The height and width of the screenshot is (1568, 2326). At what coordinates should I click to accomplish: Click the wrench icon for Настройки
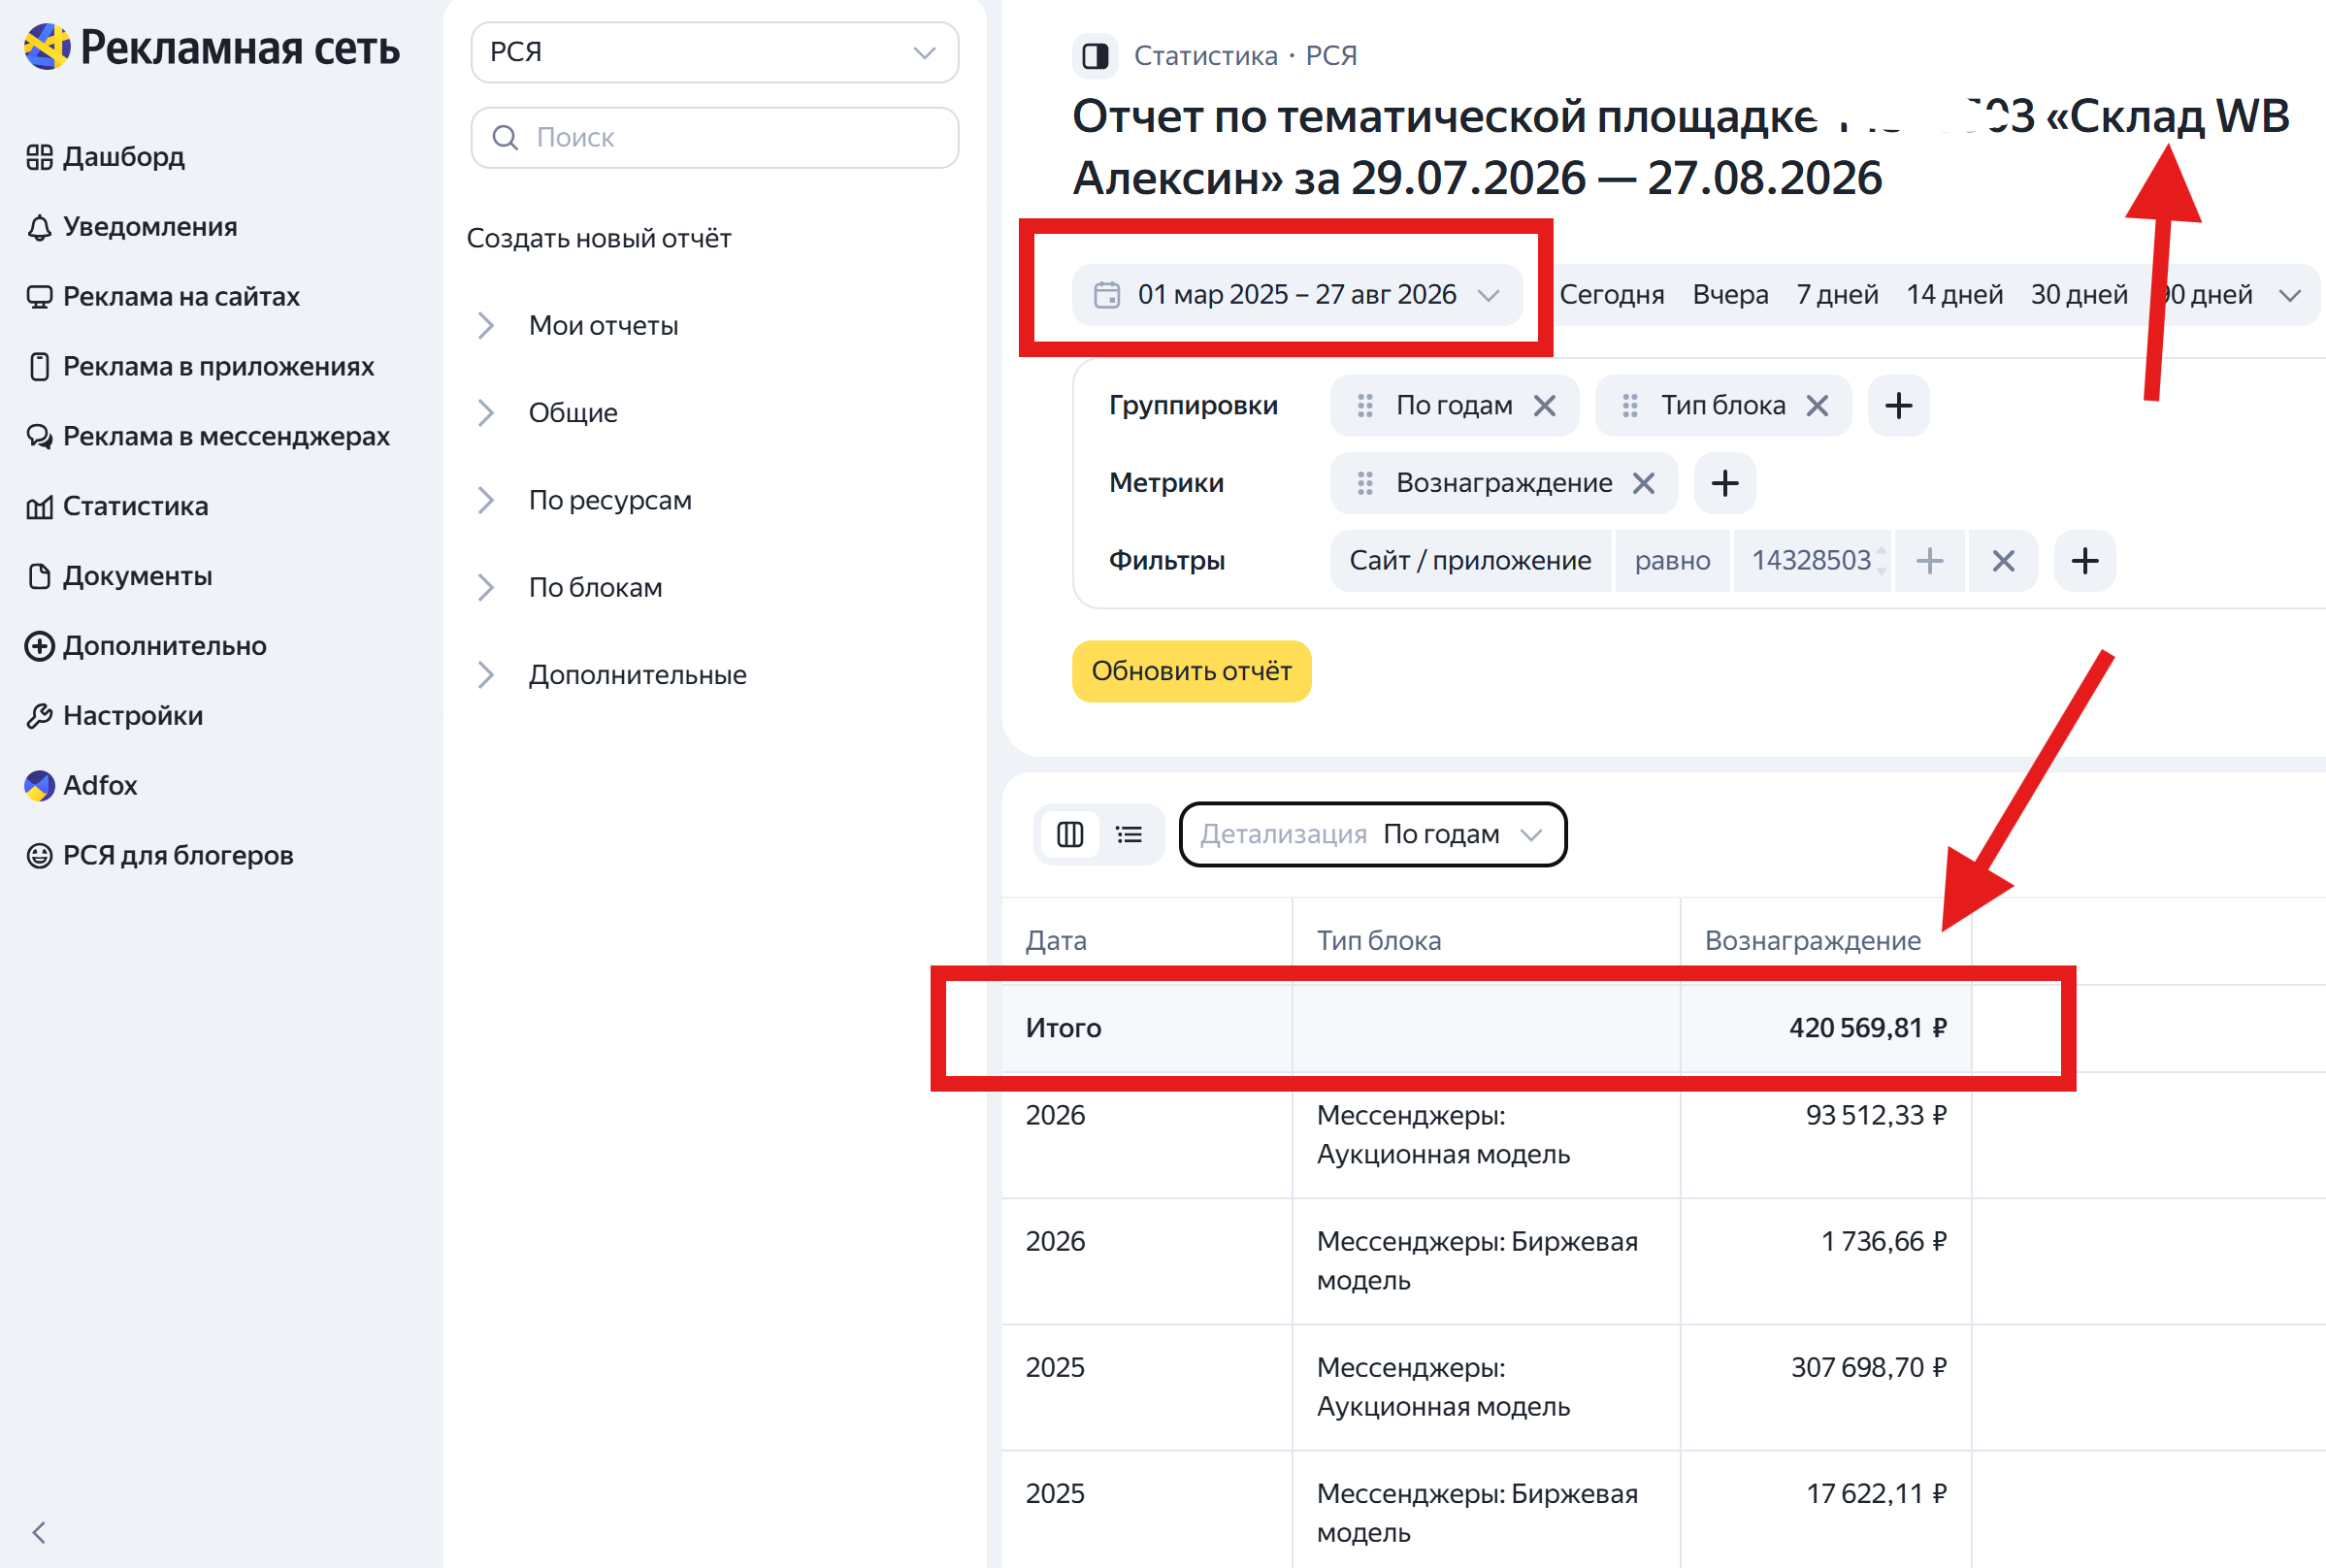tap(39, 717)
